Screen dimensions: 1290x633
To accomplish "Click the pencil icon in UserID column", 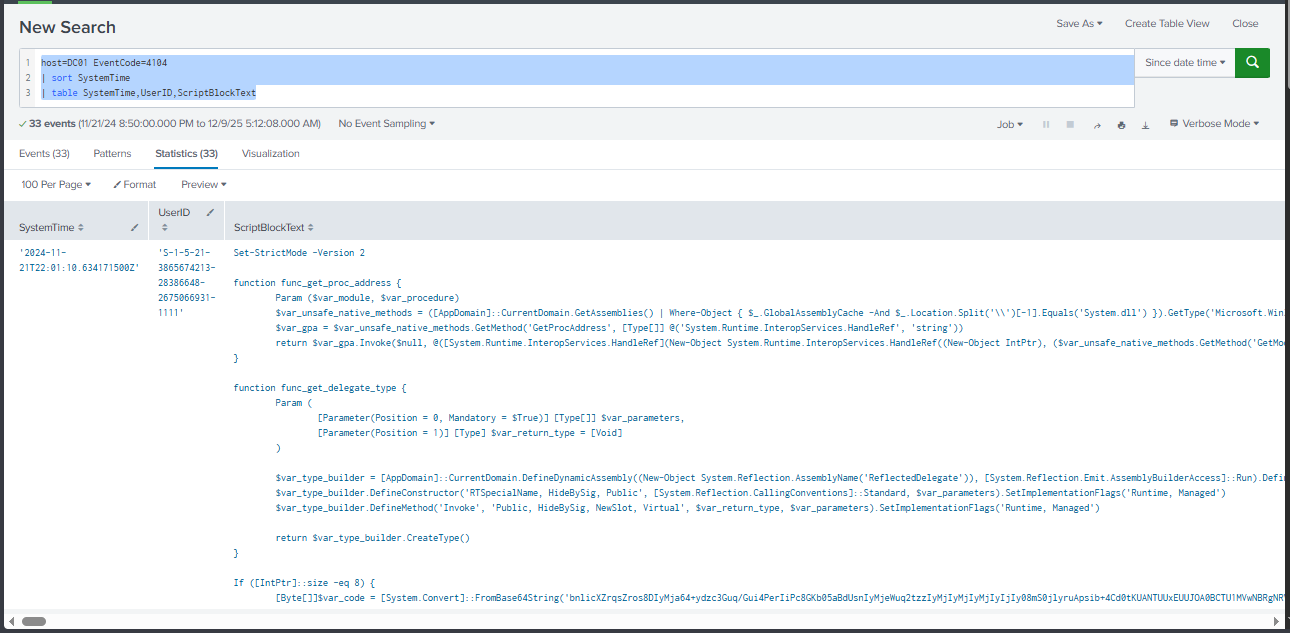I will [210, 213].
